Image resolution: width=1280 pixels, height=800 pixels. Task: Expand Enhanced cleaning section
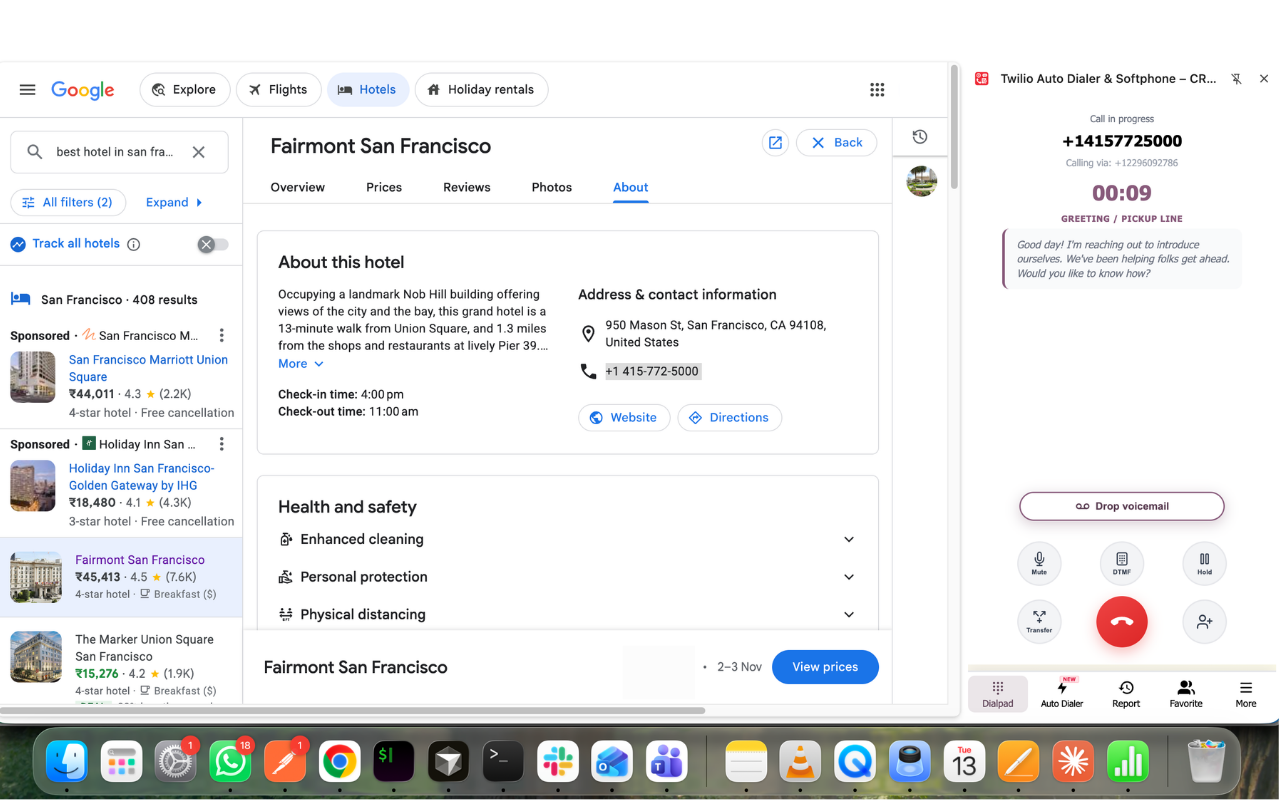pos(567,539)
